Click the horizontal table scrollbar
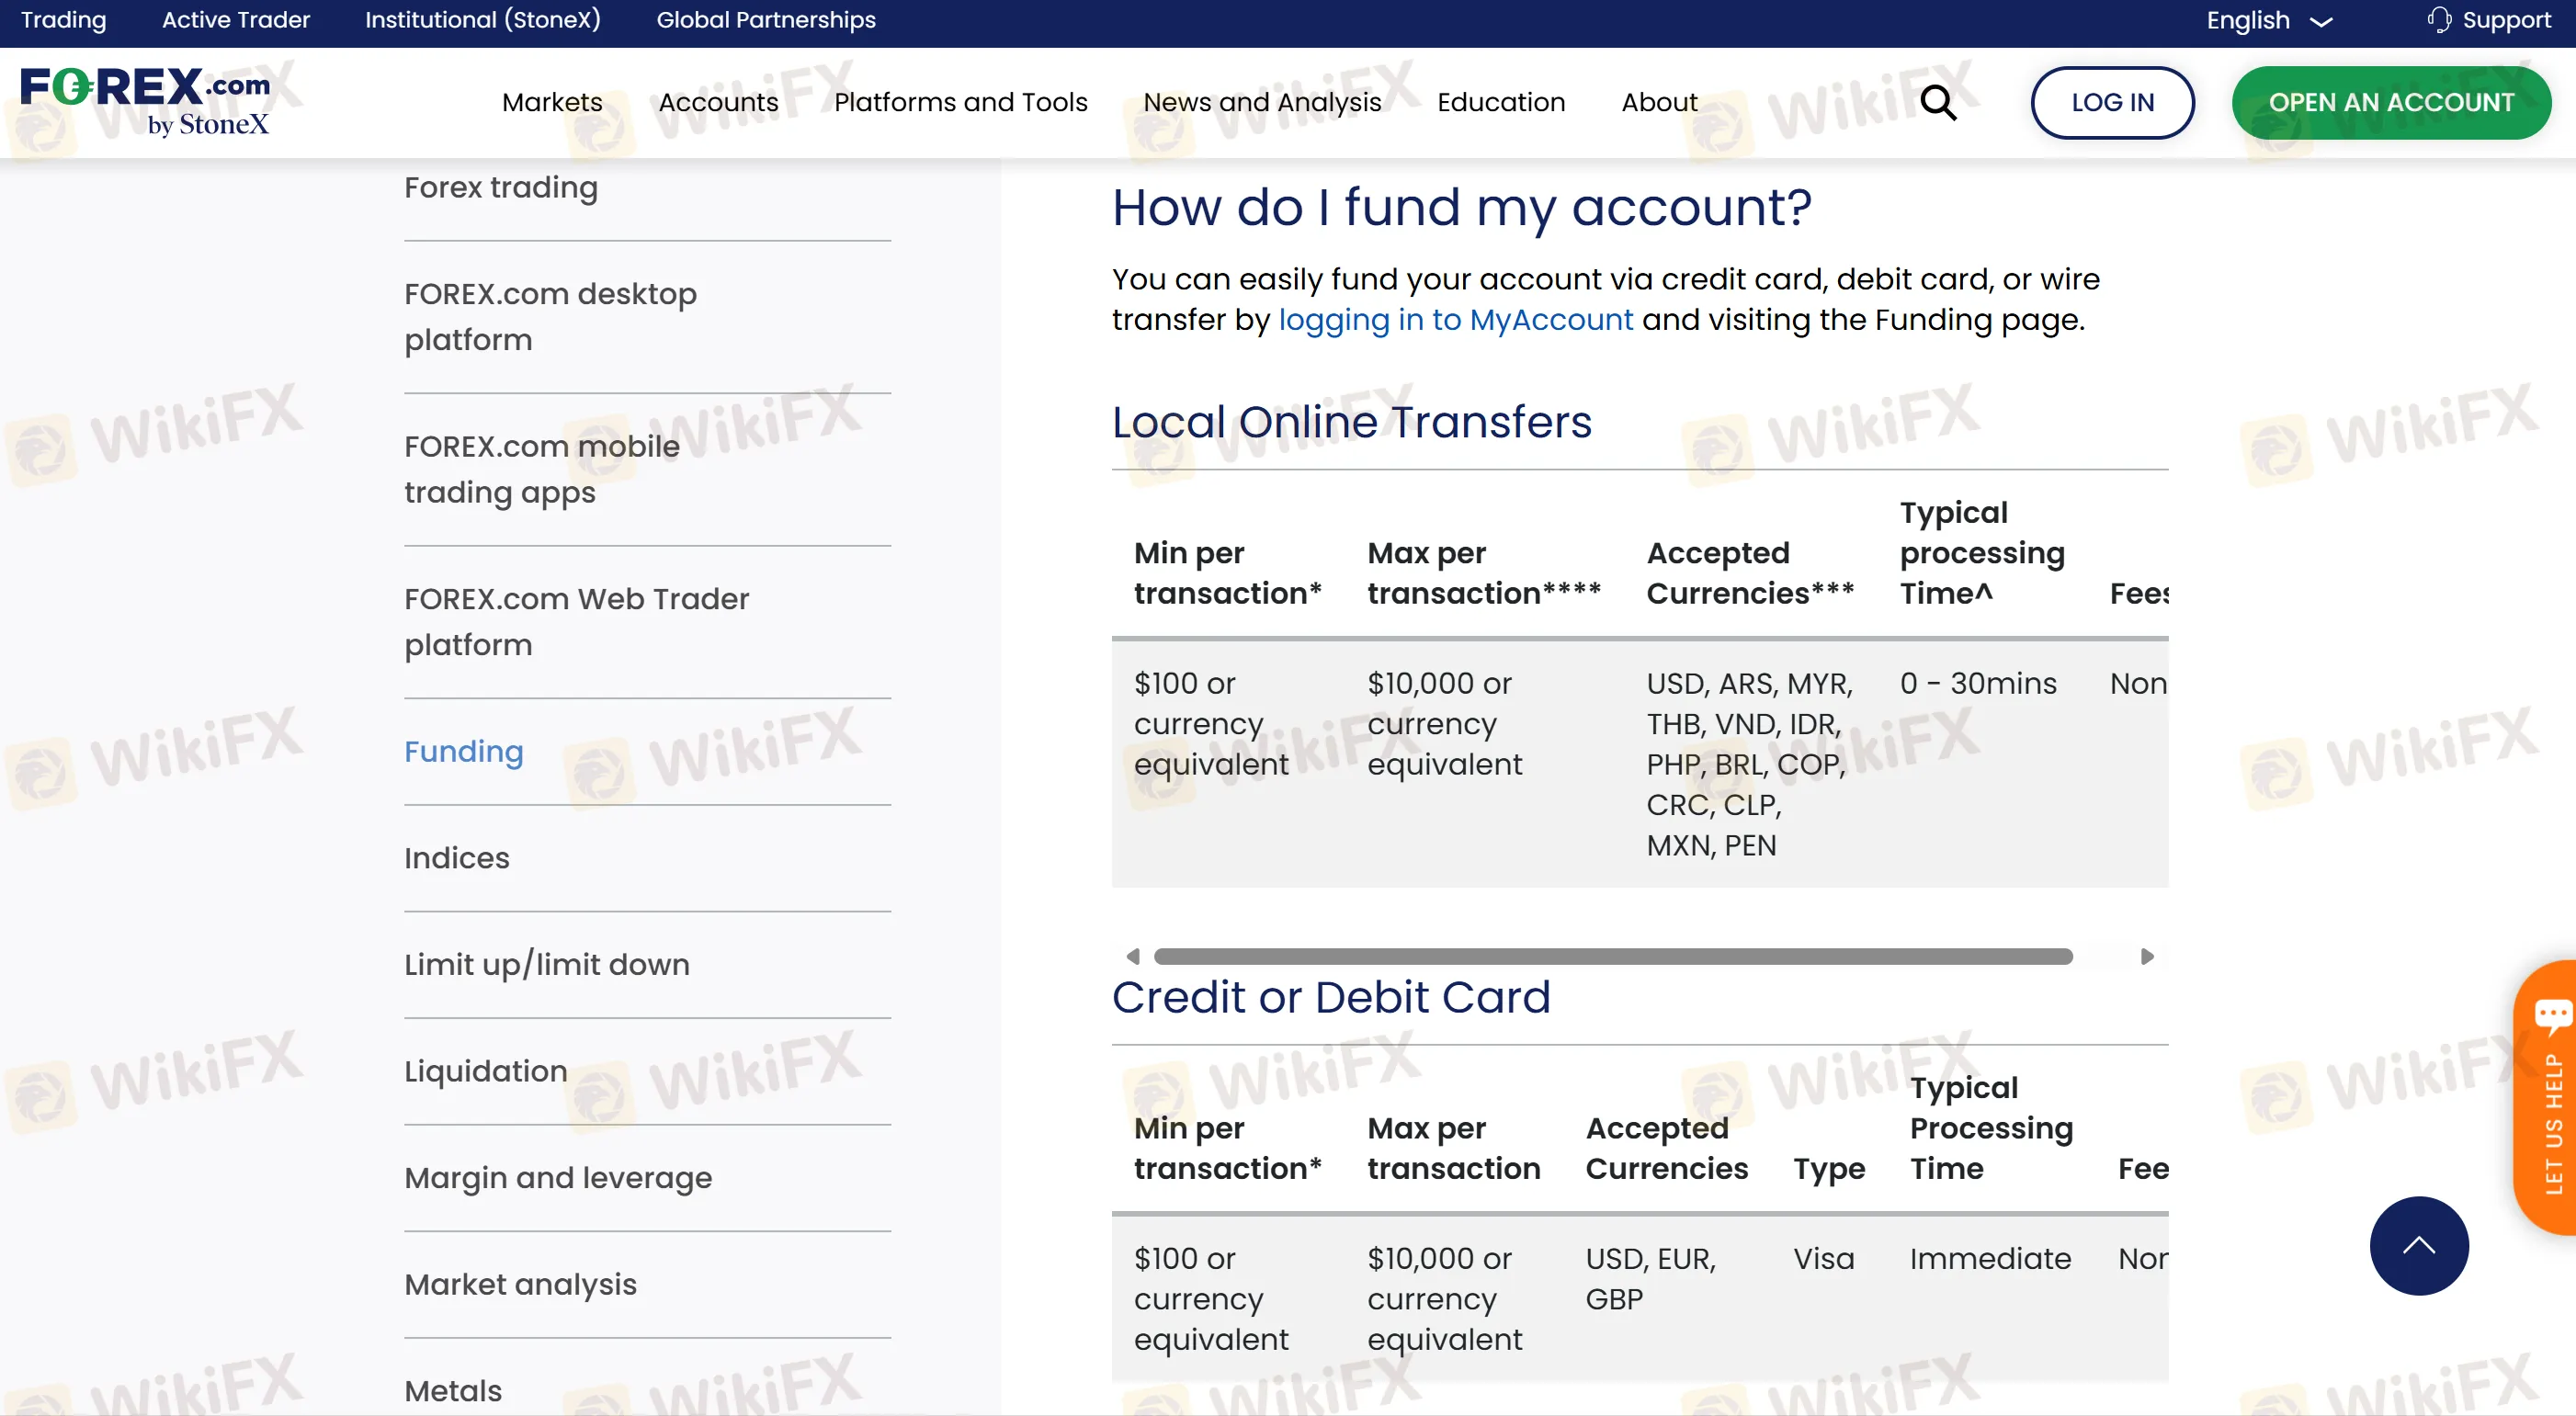 (x=1612, y=956)
